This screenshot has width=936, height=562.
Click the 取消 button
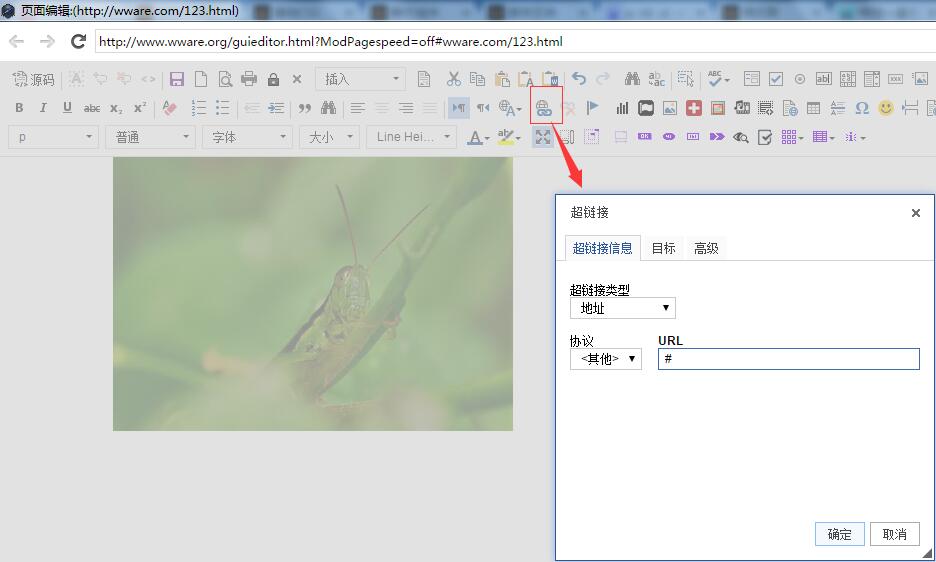tap(894, 534)
